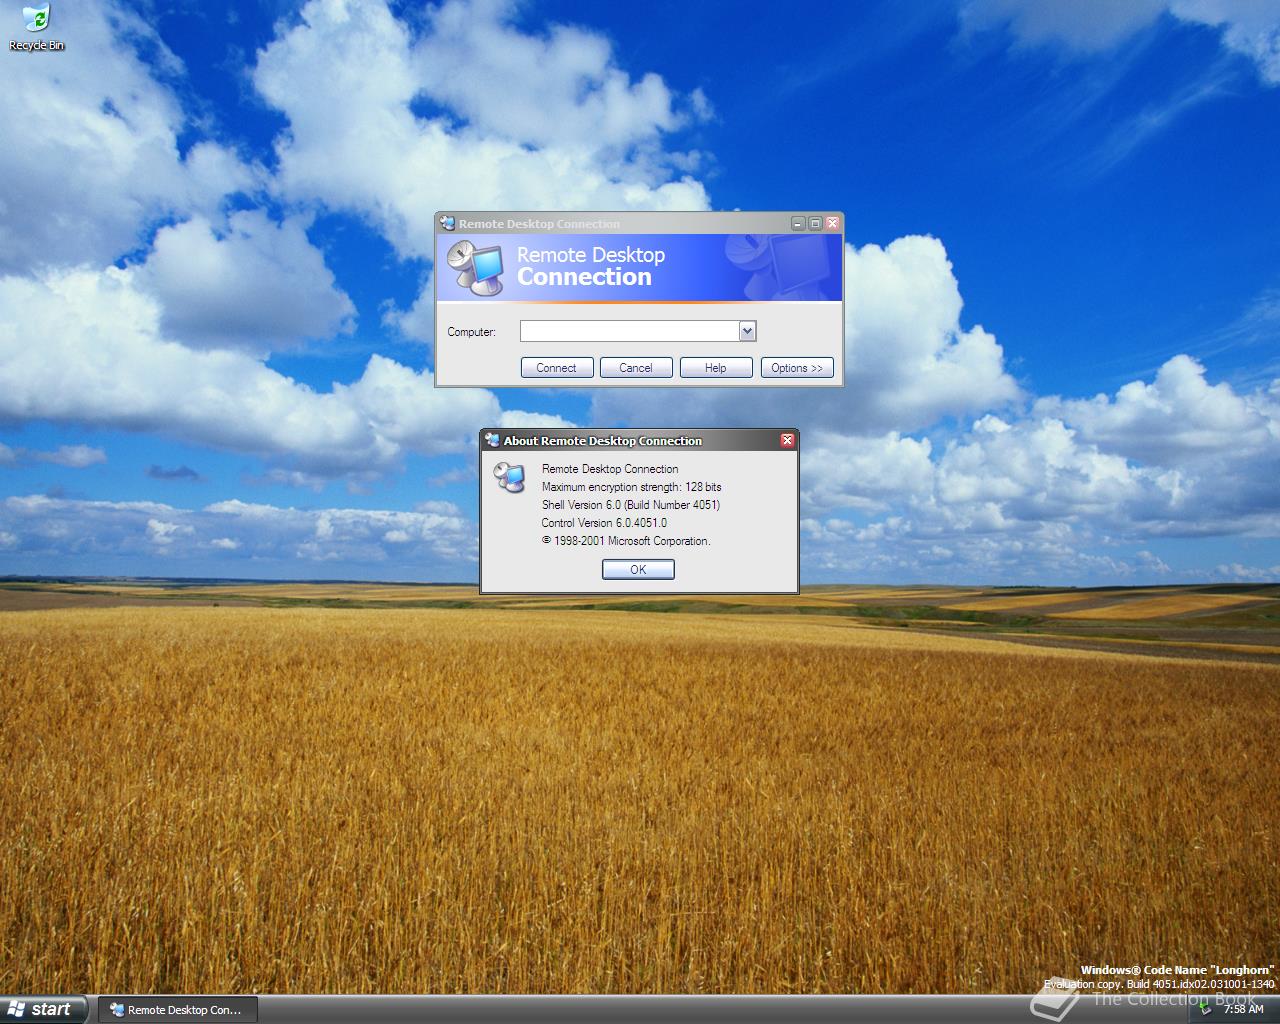Minimize the Remote Desktop Connection window
Image resolution: width=1280 pixels, height=1024 pixels.
point(798,223)
